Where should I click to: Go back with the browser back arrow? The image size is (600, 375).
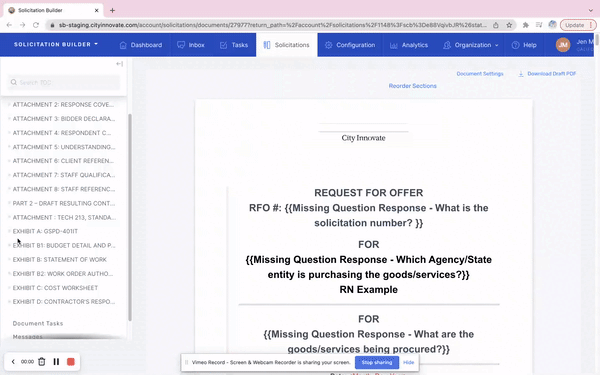tap(9, 25)
